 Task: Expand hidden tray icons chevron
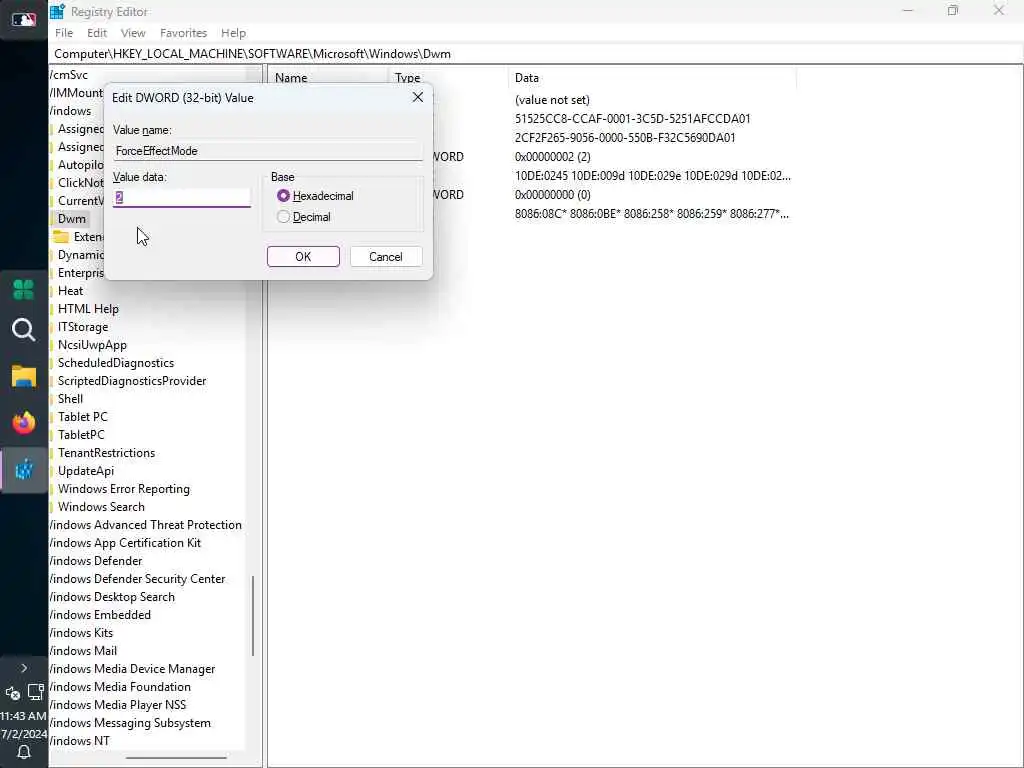coord(24,668)
